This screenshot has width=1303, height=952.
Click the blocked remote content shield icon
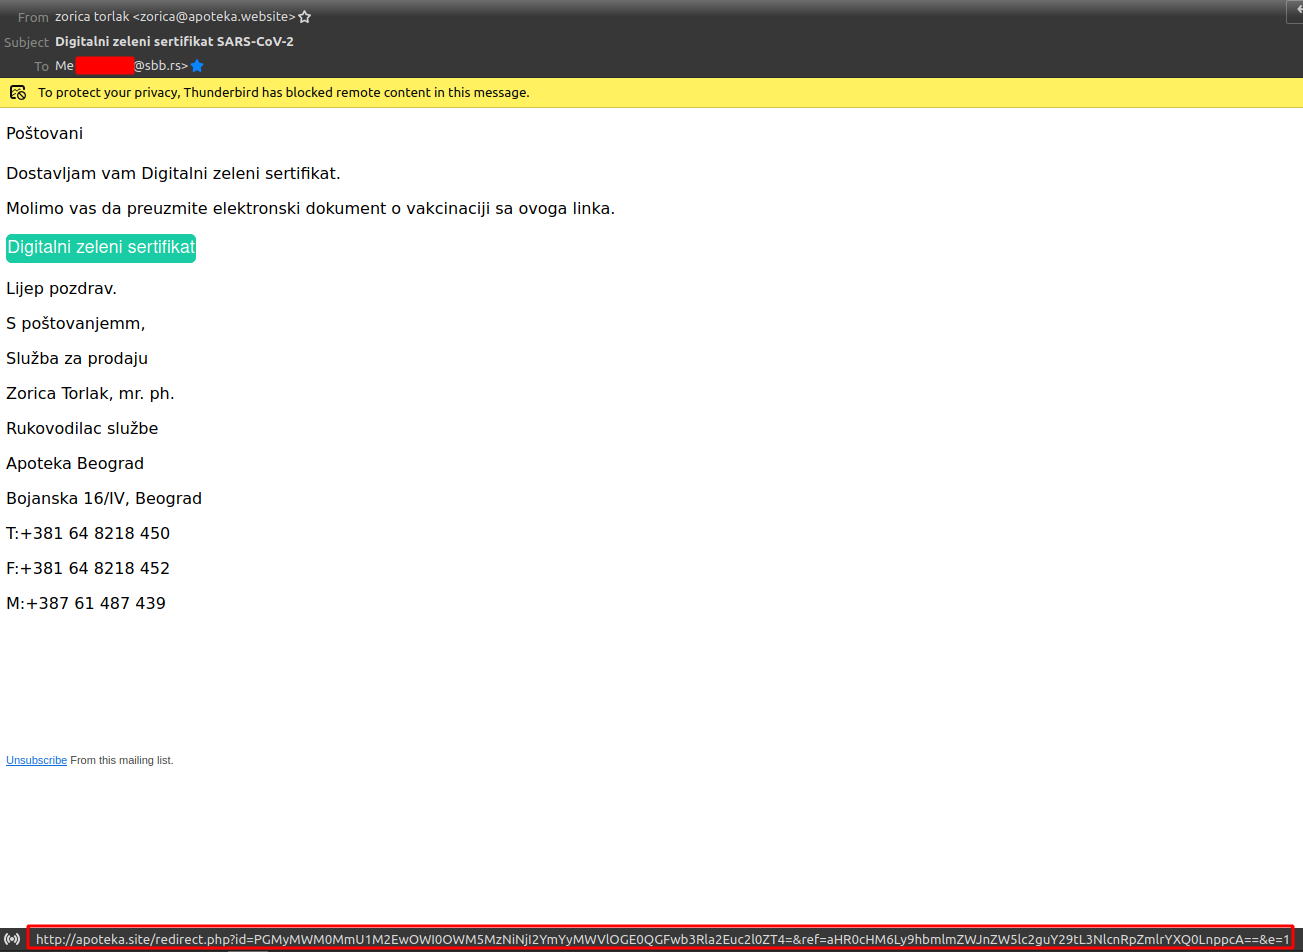coord(17,92)
